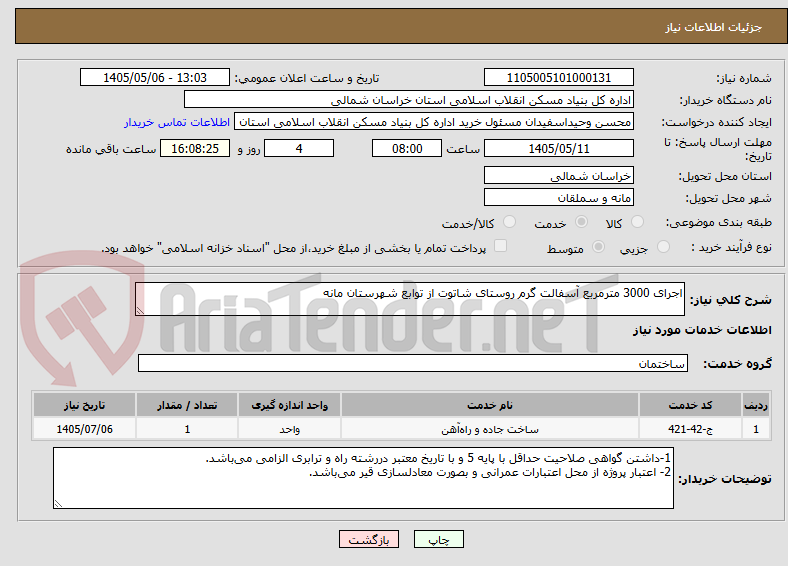This screenshot has width=788, height=566.
Task: Click service name cell ساخت جاده و راه‌آهن
Action: coord(490,429)
